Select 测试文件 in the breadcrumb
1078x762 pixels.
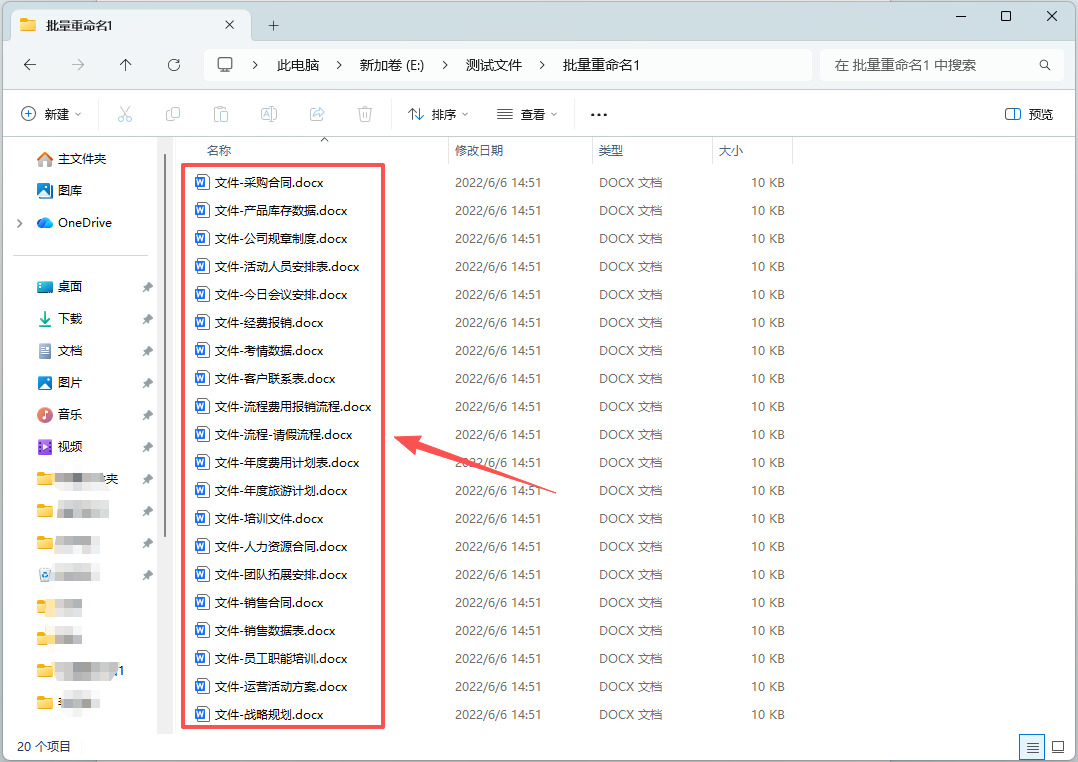pyautogui.click(x=493, y=65)
